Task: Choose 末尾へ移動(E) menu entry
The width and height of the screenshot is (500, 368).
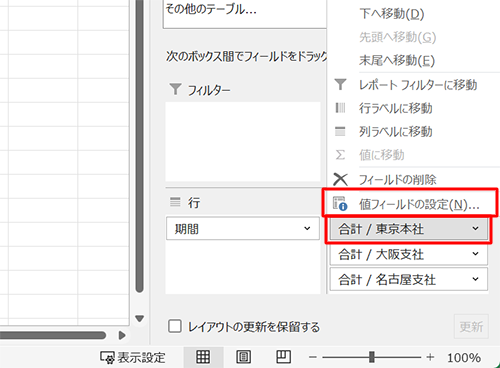Action: tap(397, 61)
